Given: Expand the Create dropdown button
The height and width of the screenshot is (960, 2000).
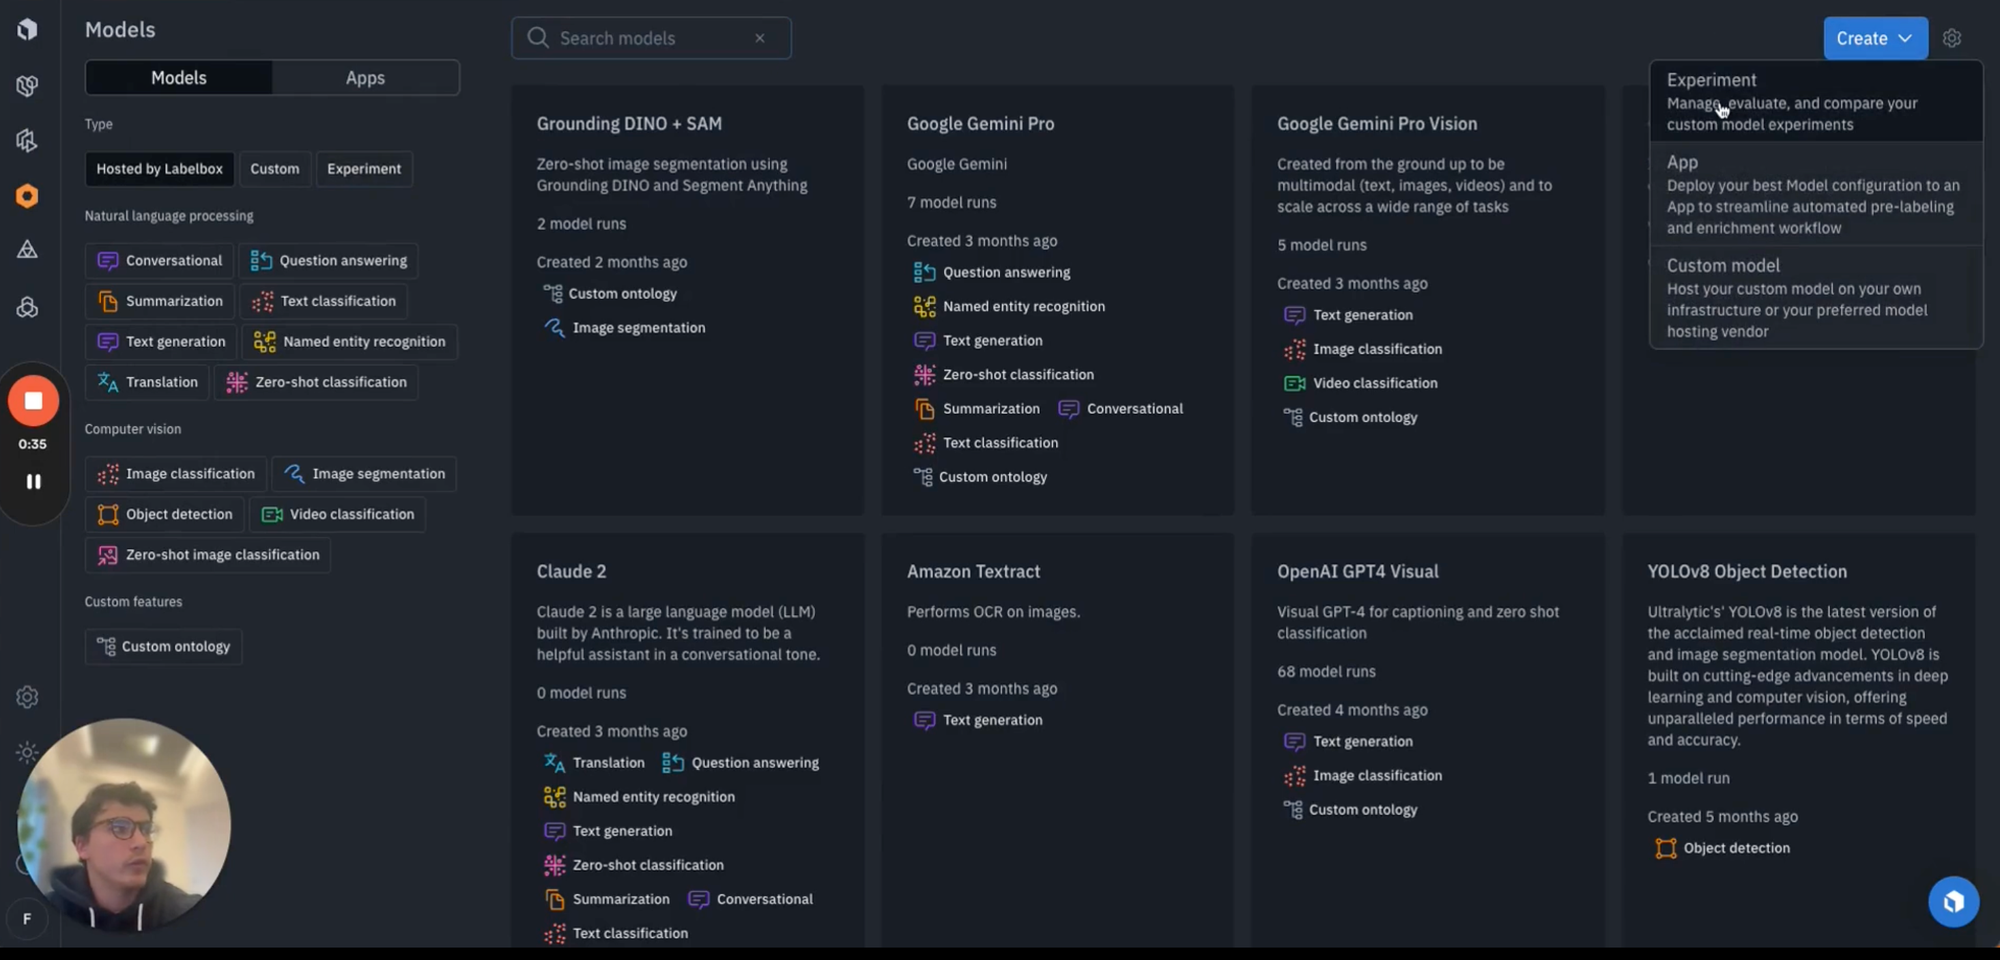Looking at the screenshot, I should [1875, 38].
